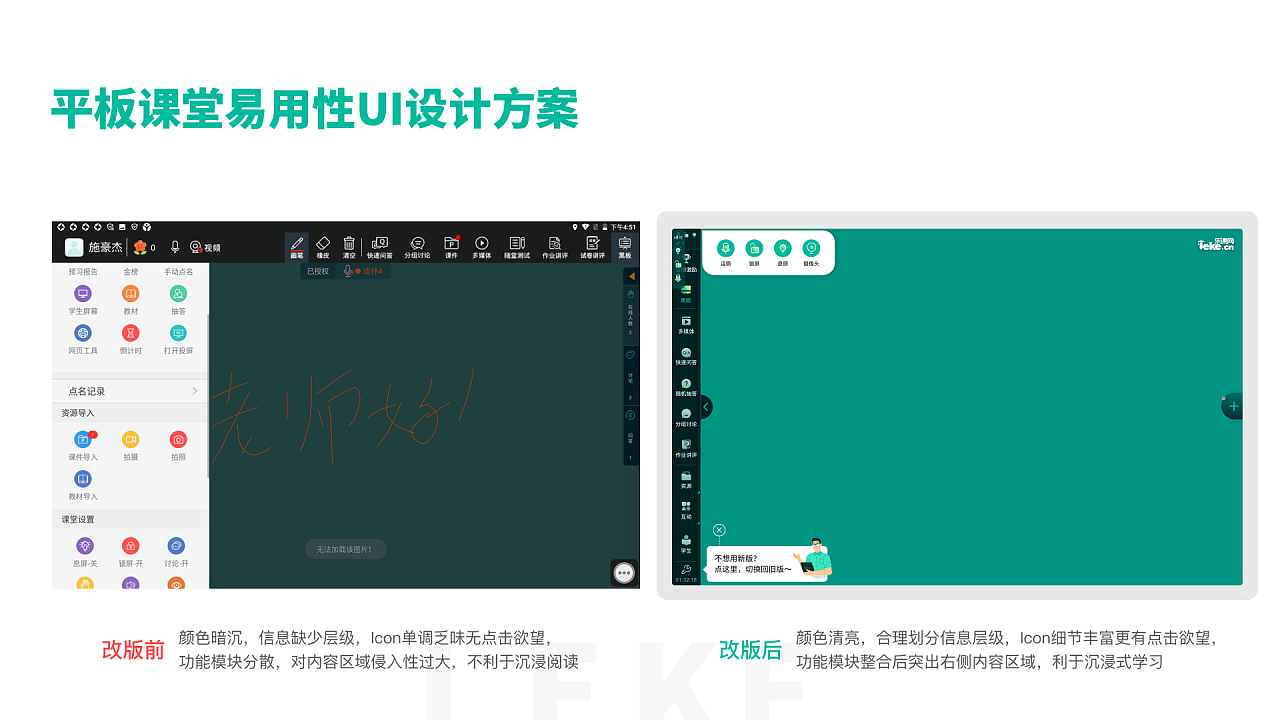Click the 预习报告 label

[x=83, y=271]
